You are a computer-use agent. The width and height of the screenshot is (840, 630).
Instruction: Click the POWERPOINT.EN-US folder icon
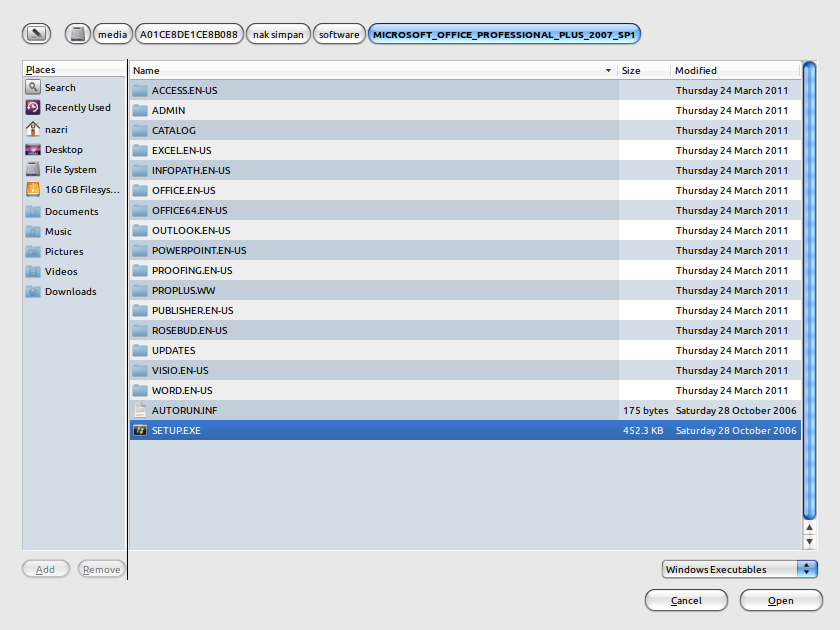click(140, 250)
